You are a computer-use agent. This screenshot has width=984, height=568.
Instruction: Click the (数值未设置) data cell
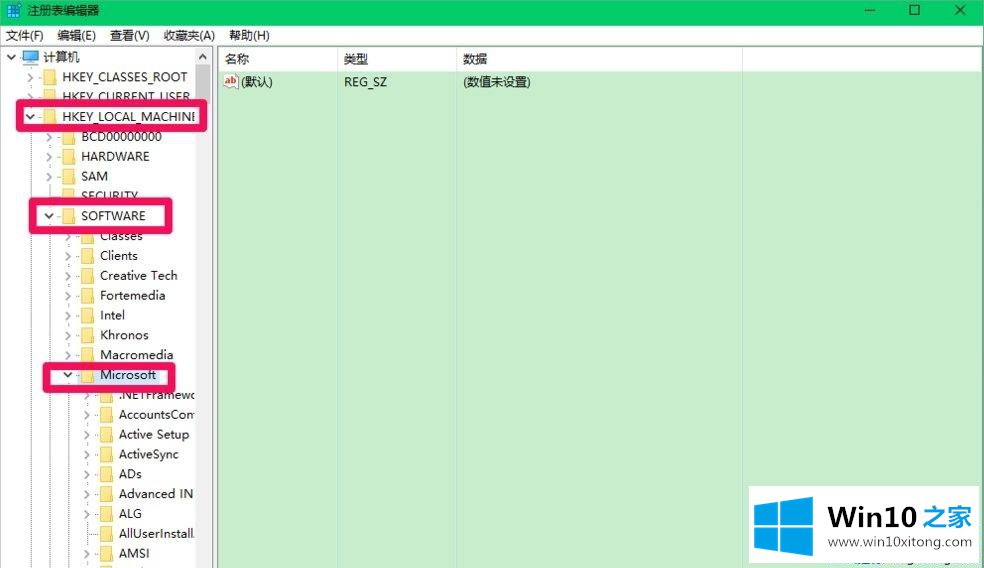click(x=496, y=82)
